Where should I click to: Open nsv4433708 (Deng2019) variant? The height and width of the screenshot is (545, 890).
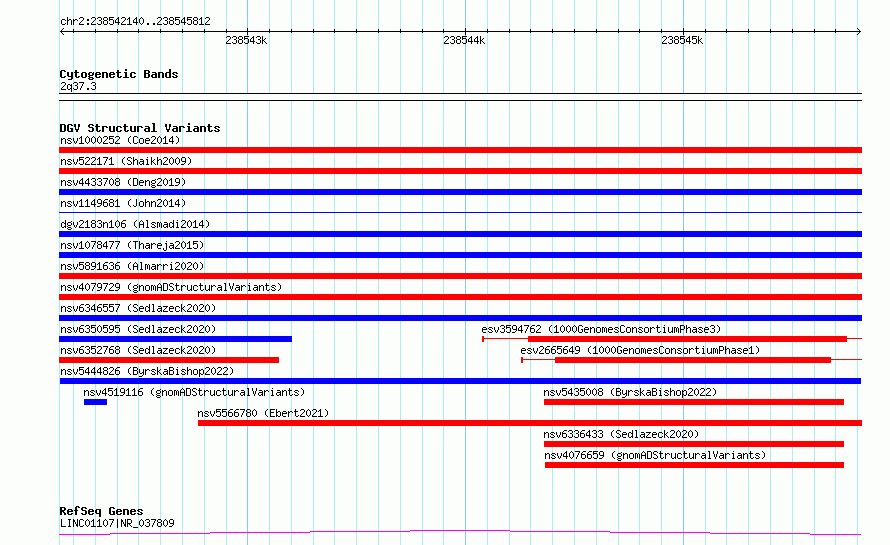coord(123,182)
